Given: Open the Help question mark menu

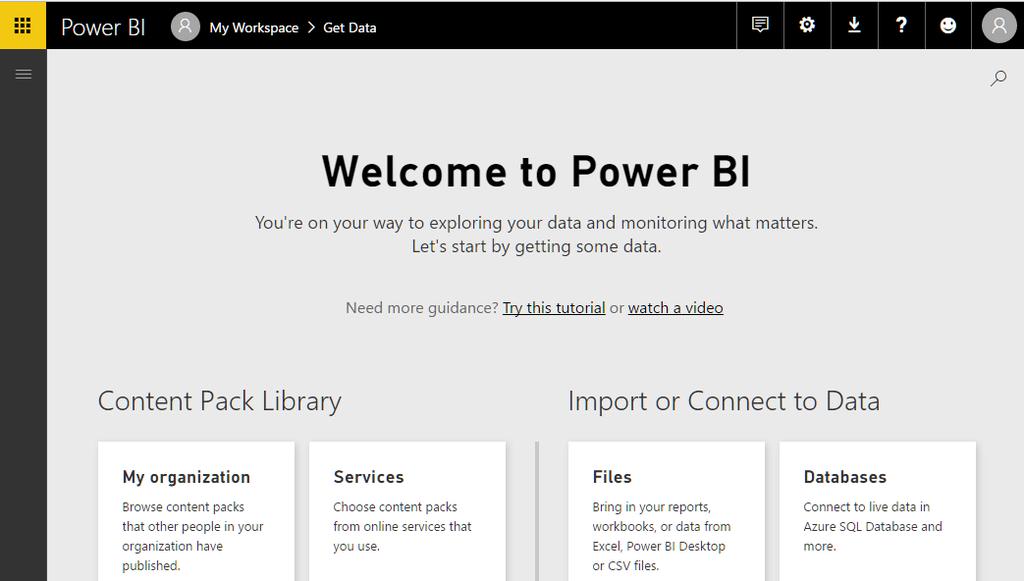Looking at the screenshot, I should point(901,25).
